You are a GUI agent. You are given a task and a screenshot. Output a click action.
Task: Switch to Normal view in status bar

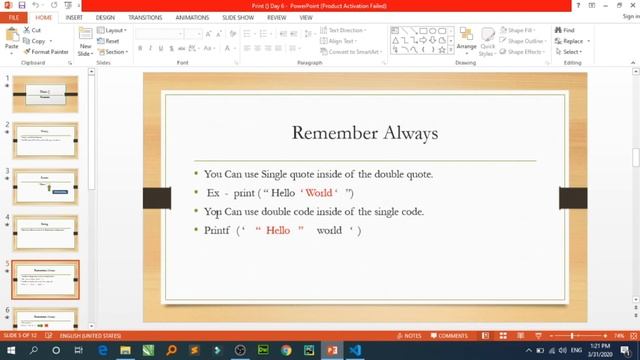(485, 336)
